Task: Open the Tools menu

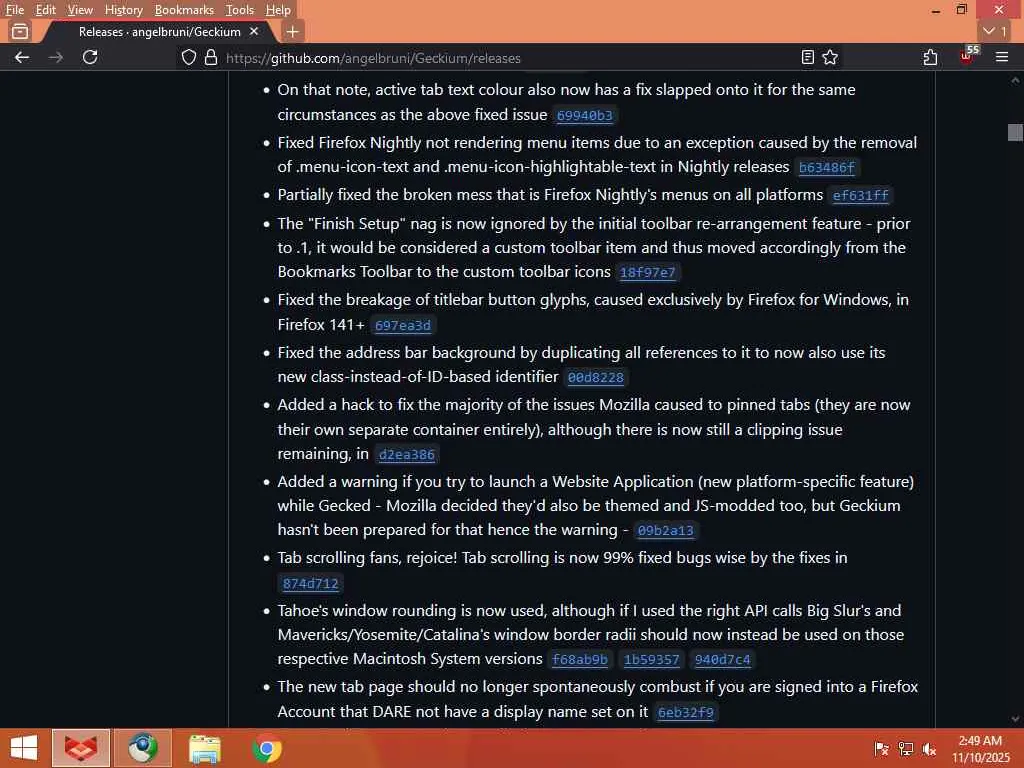Action: tap(240, 10)
